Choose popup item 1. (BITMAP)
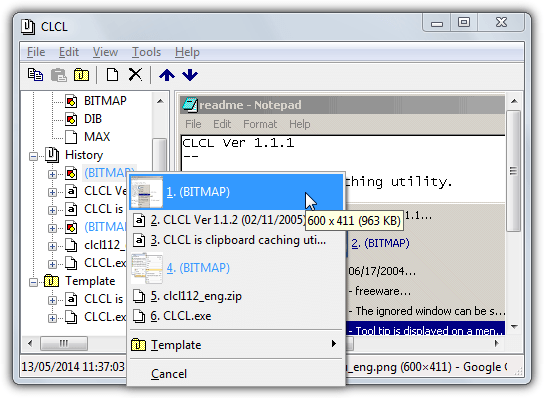This screenshot has width=544, height=398. [x=236, y=192]
